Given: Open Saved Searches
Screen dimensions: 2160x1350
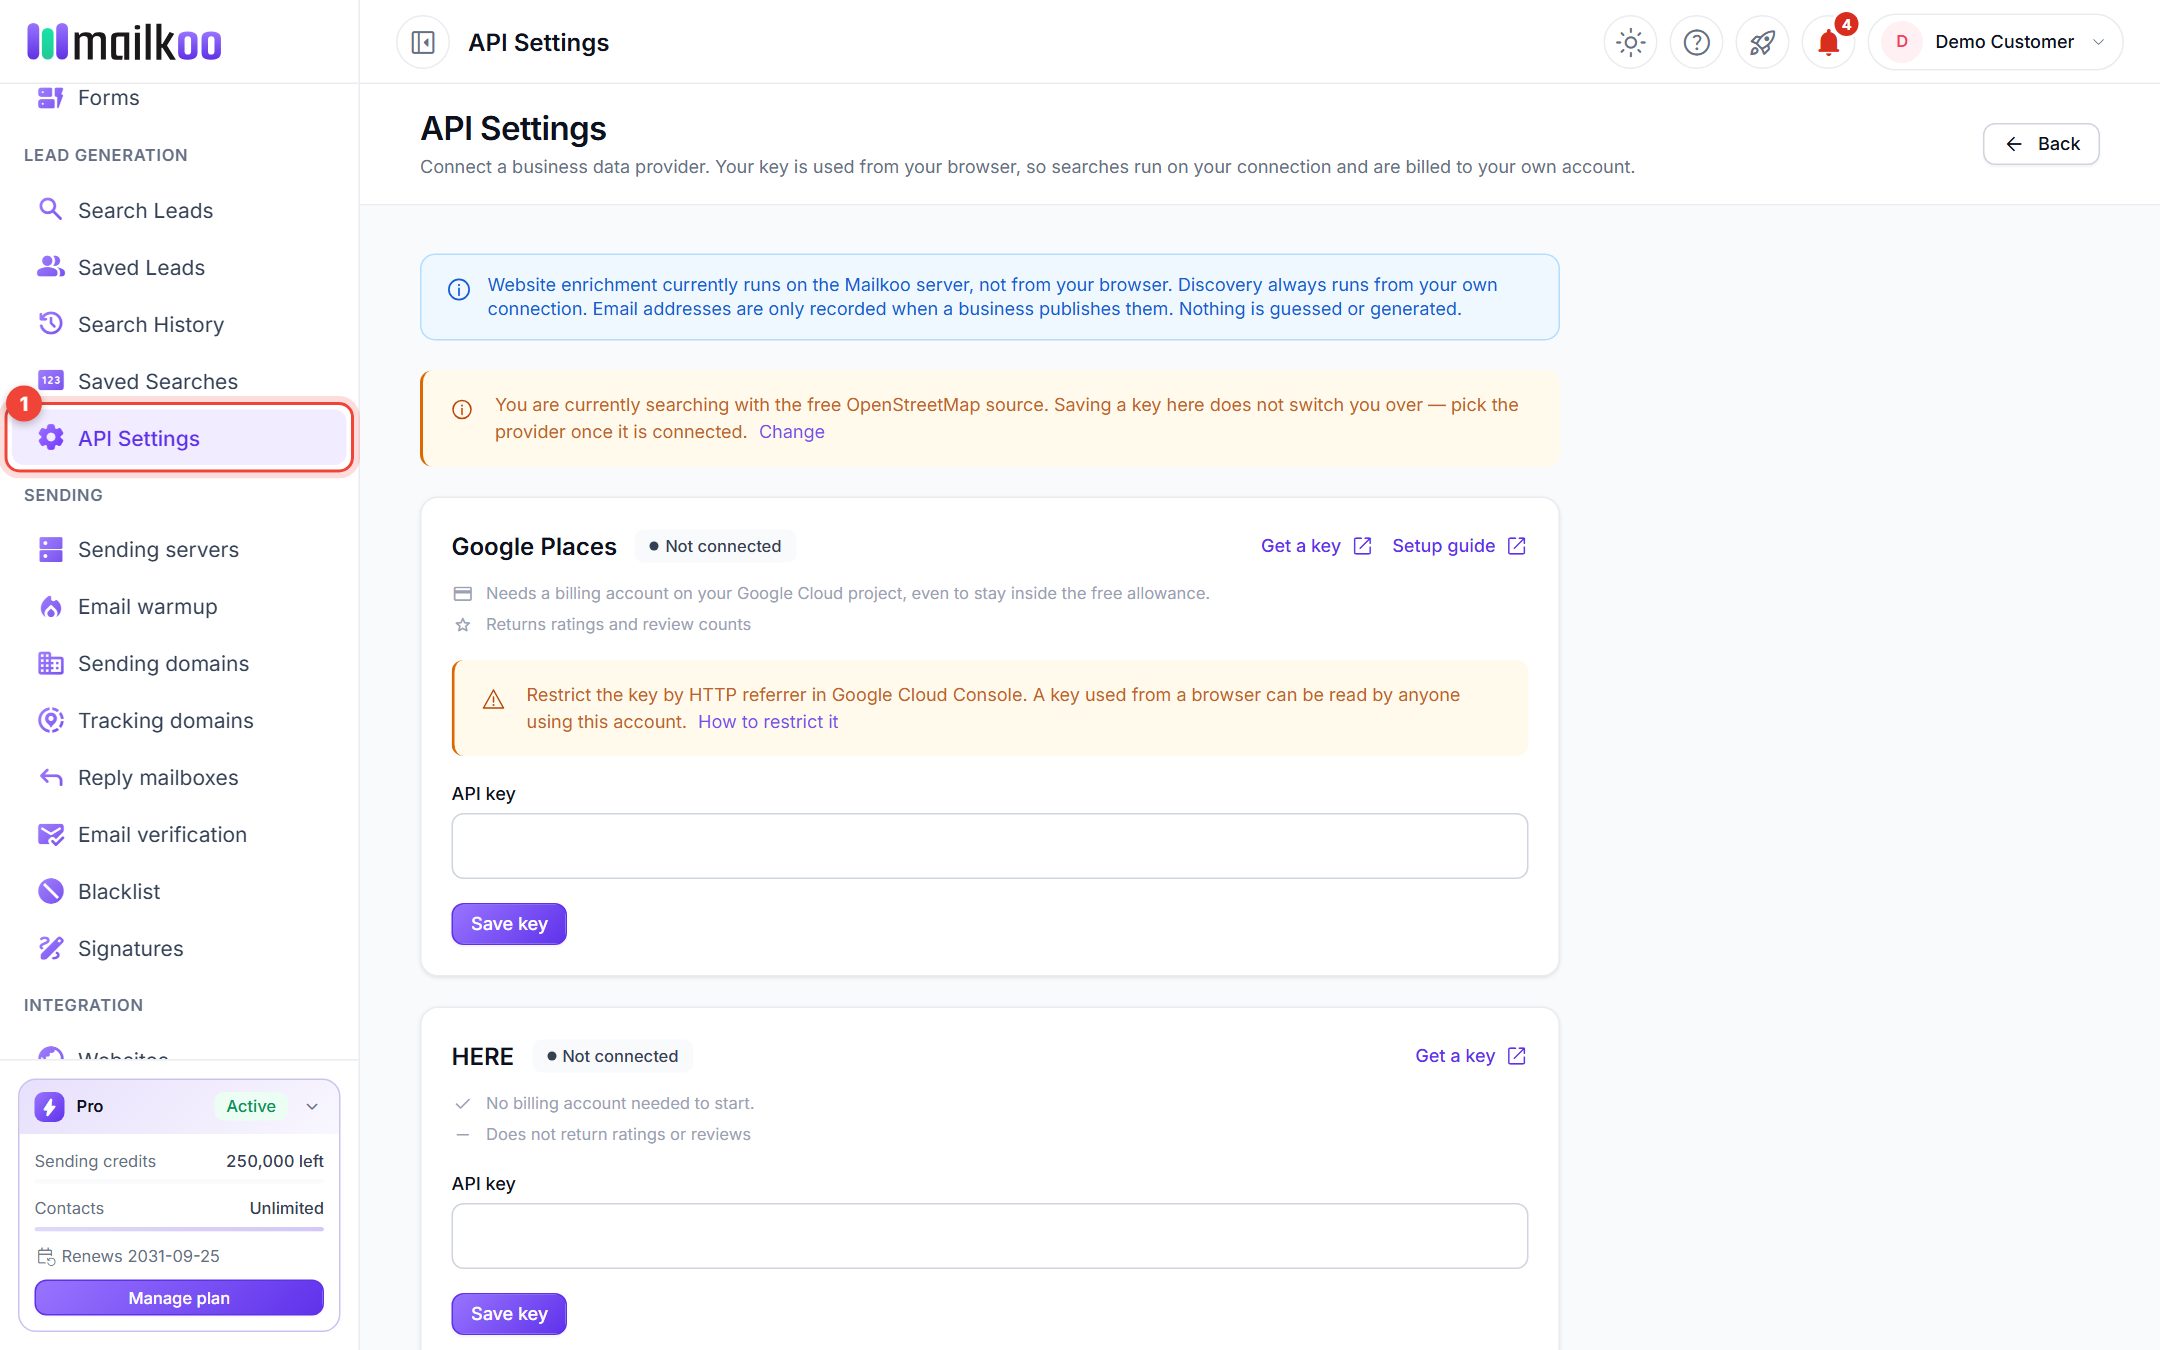Looking at the screenshot, I should click(x=179, y=381).
